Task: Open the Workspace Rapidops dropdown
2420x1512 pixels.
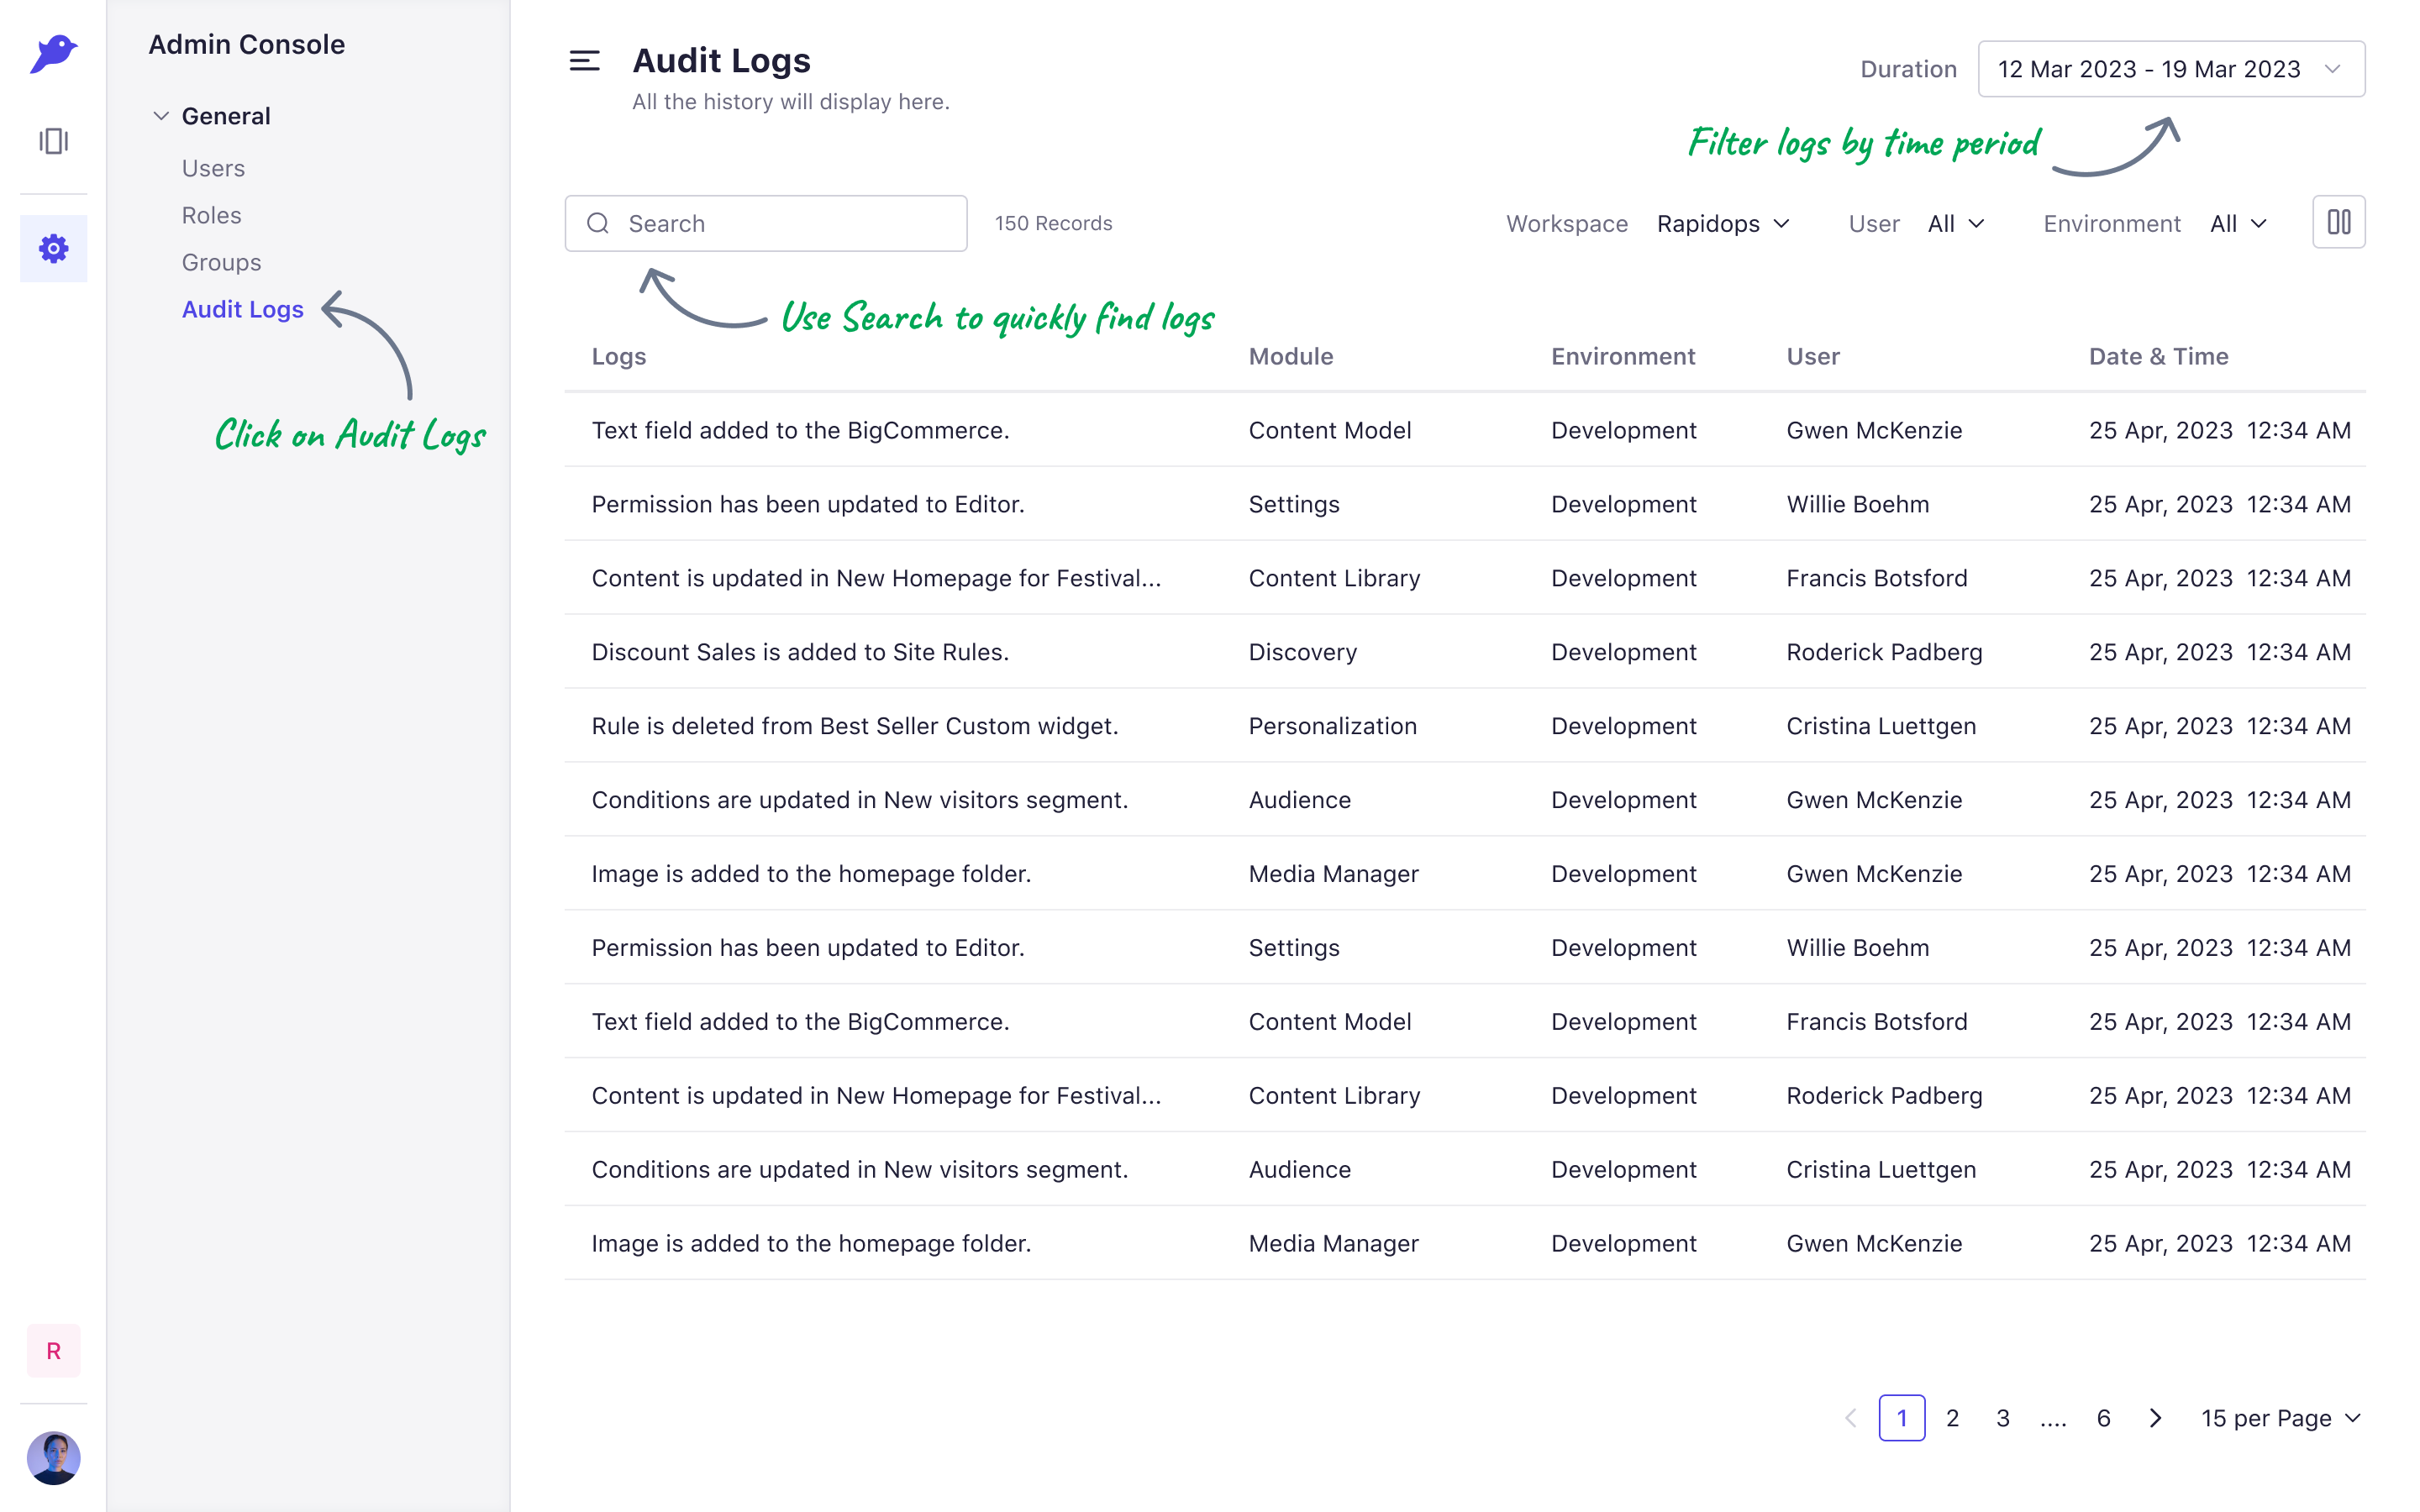Action: 1723,223
